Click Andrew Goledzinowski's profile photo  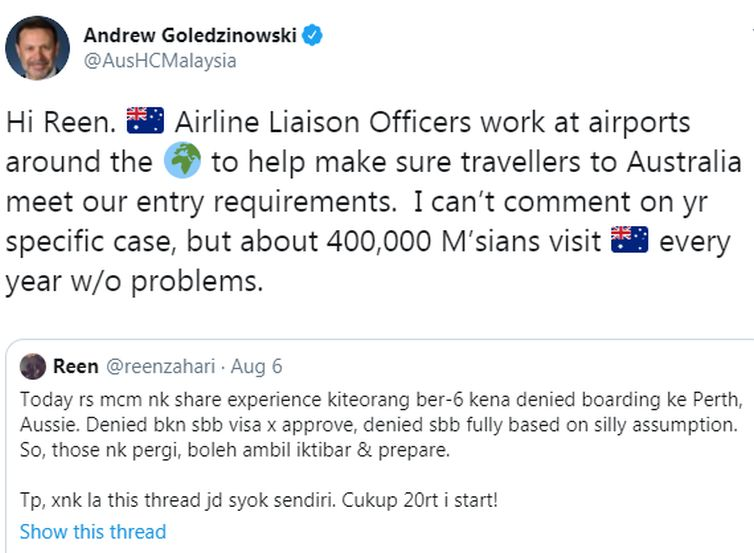(38, 47)
